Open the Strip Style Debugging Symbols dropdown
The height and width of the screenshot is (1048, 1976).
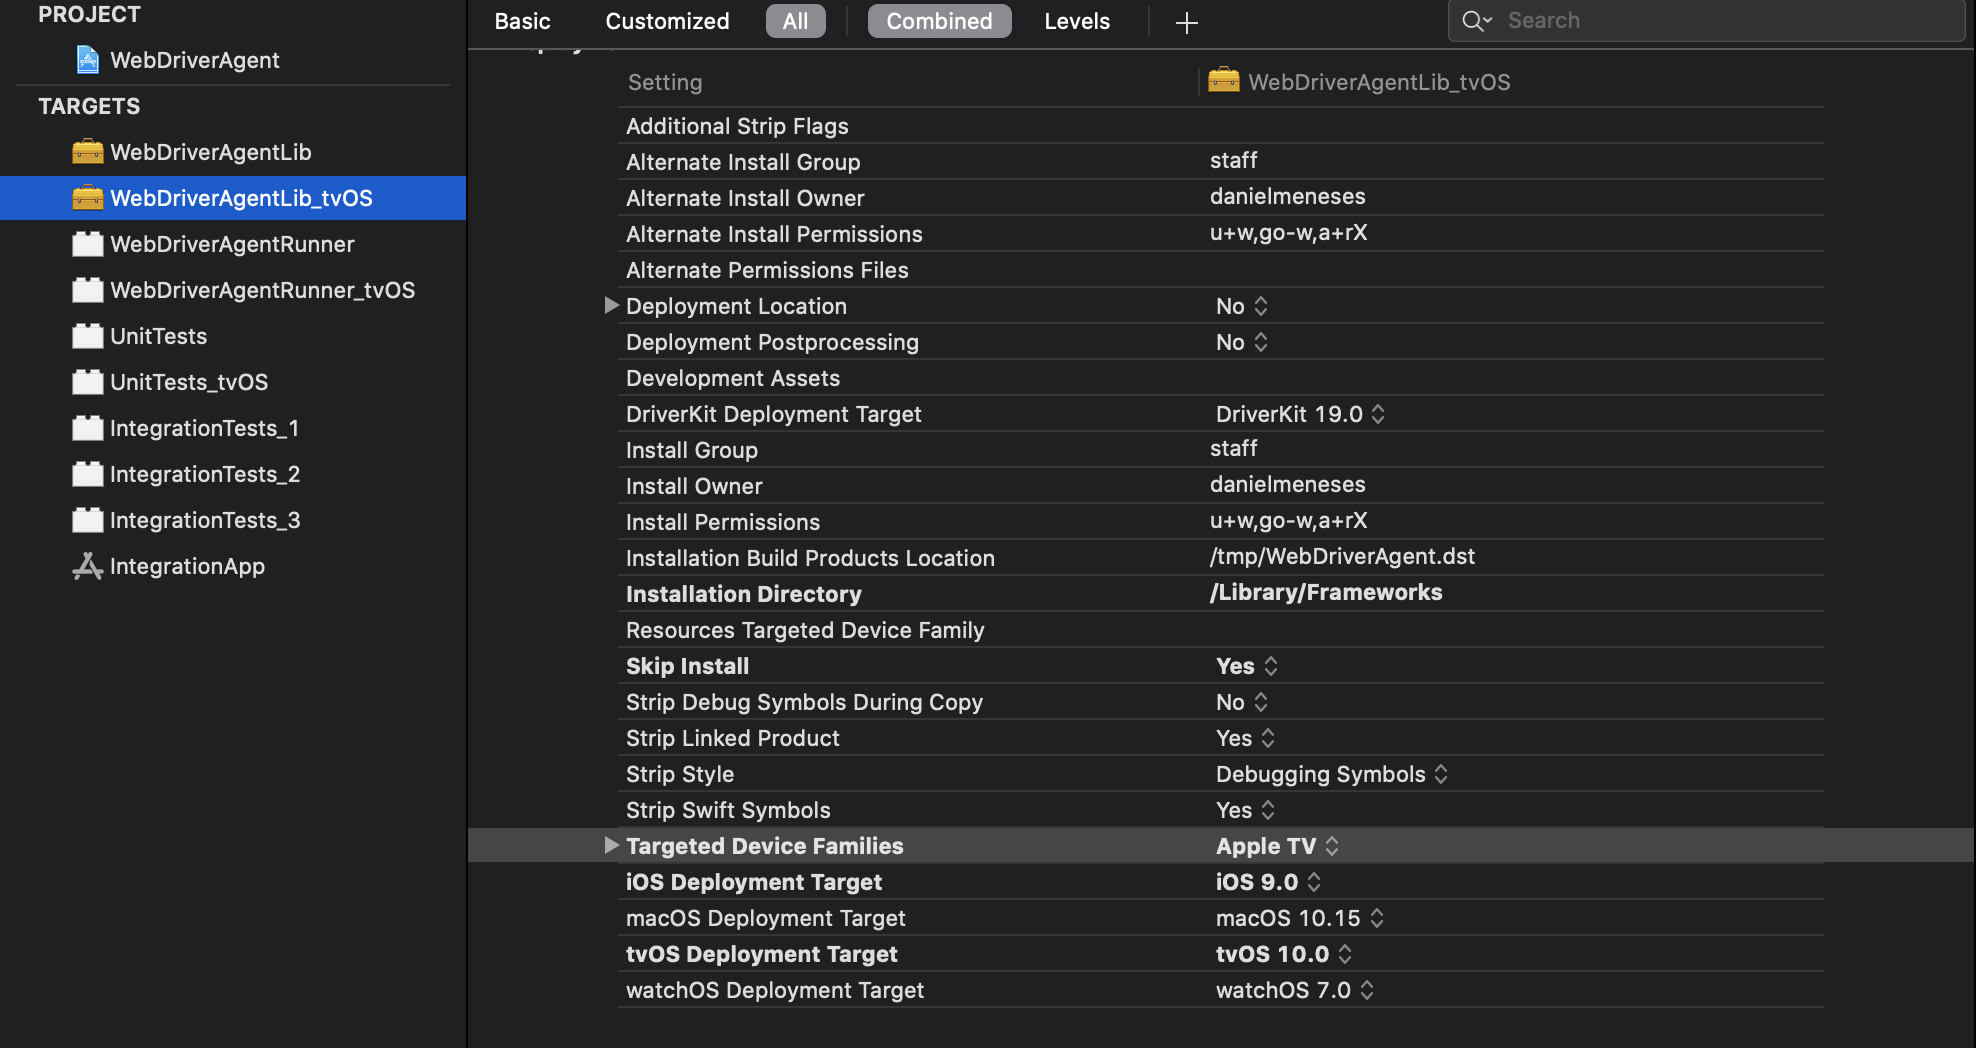pyautogui.click(x=1331, y=774)
